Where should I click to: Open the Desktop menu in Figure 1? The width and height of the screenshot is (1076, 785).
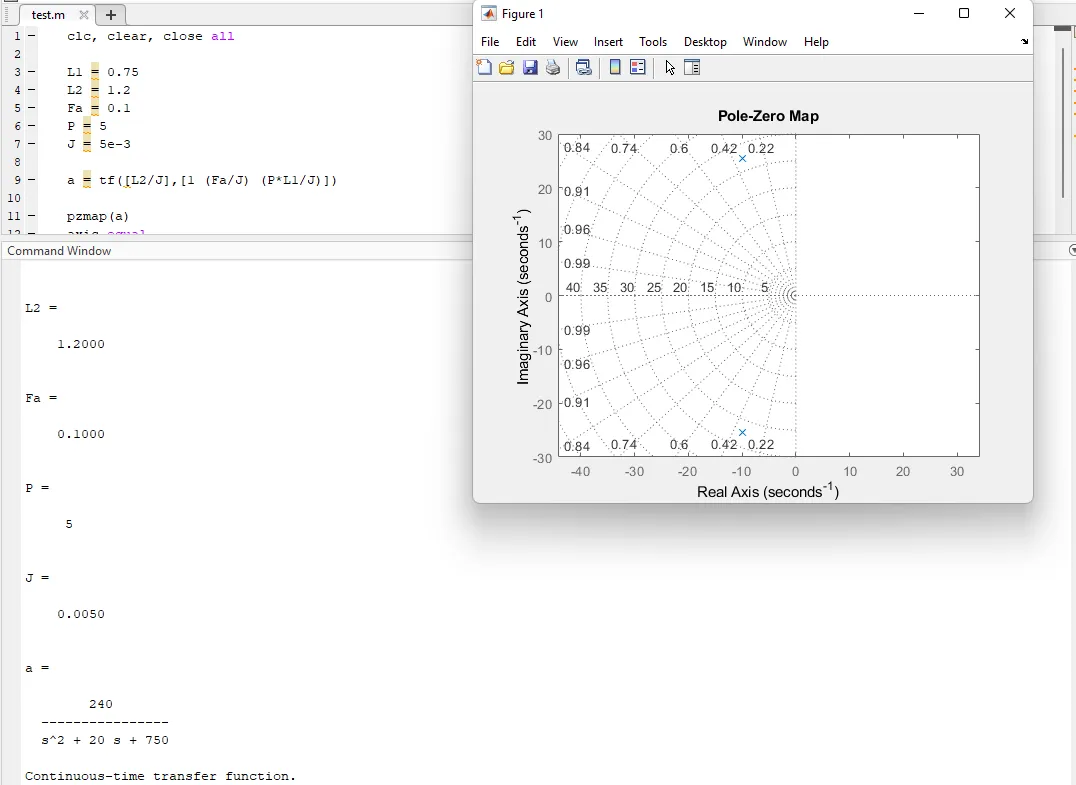(x=705, y=42)
